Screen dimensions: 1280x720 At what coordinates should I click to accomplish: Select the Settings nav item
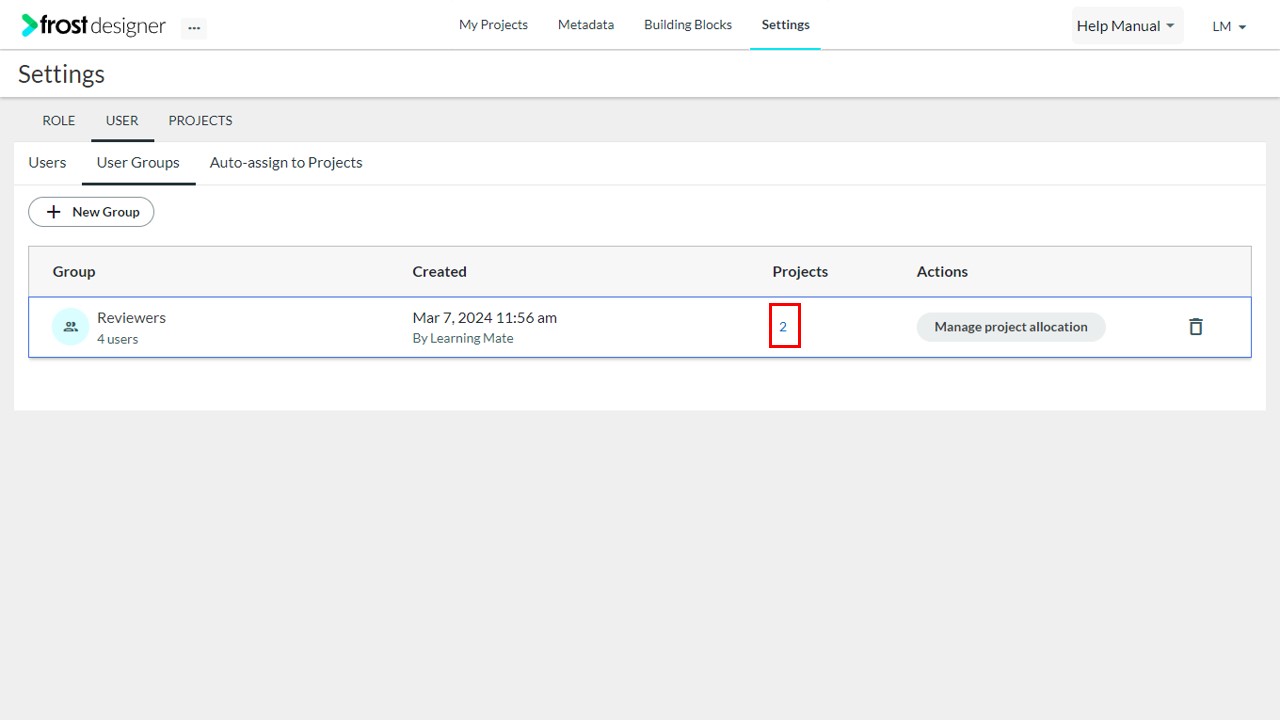786,25
